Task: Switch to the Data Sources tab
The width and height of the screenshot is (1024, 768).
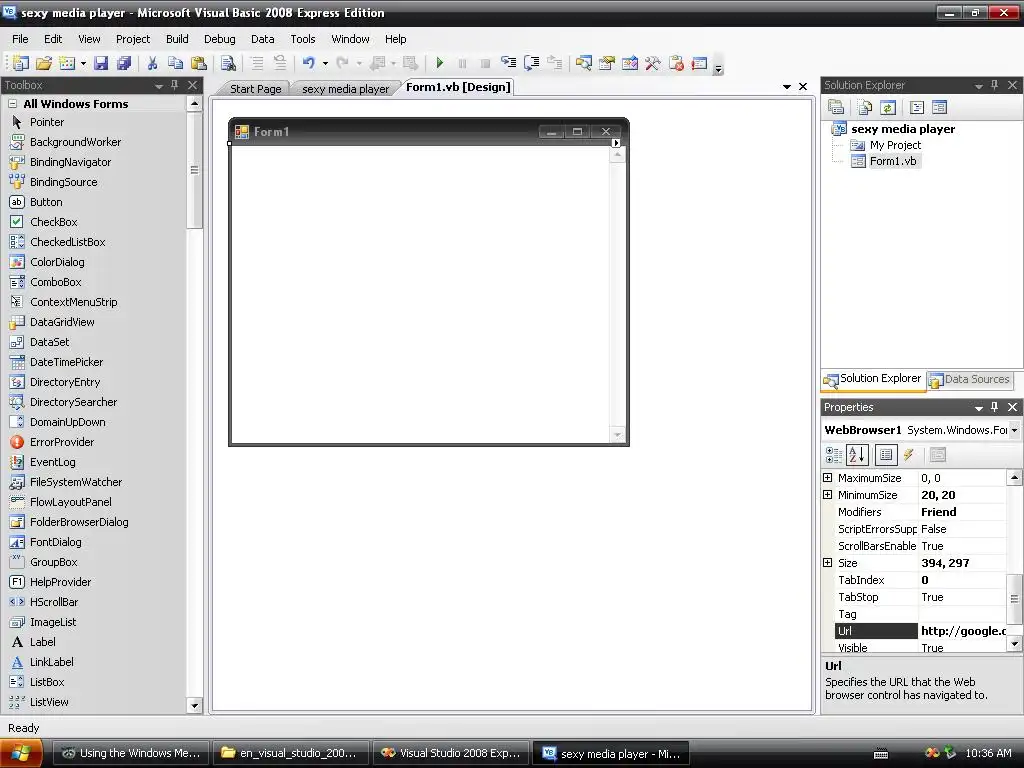Action: 970,379
